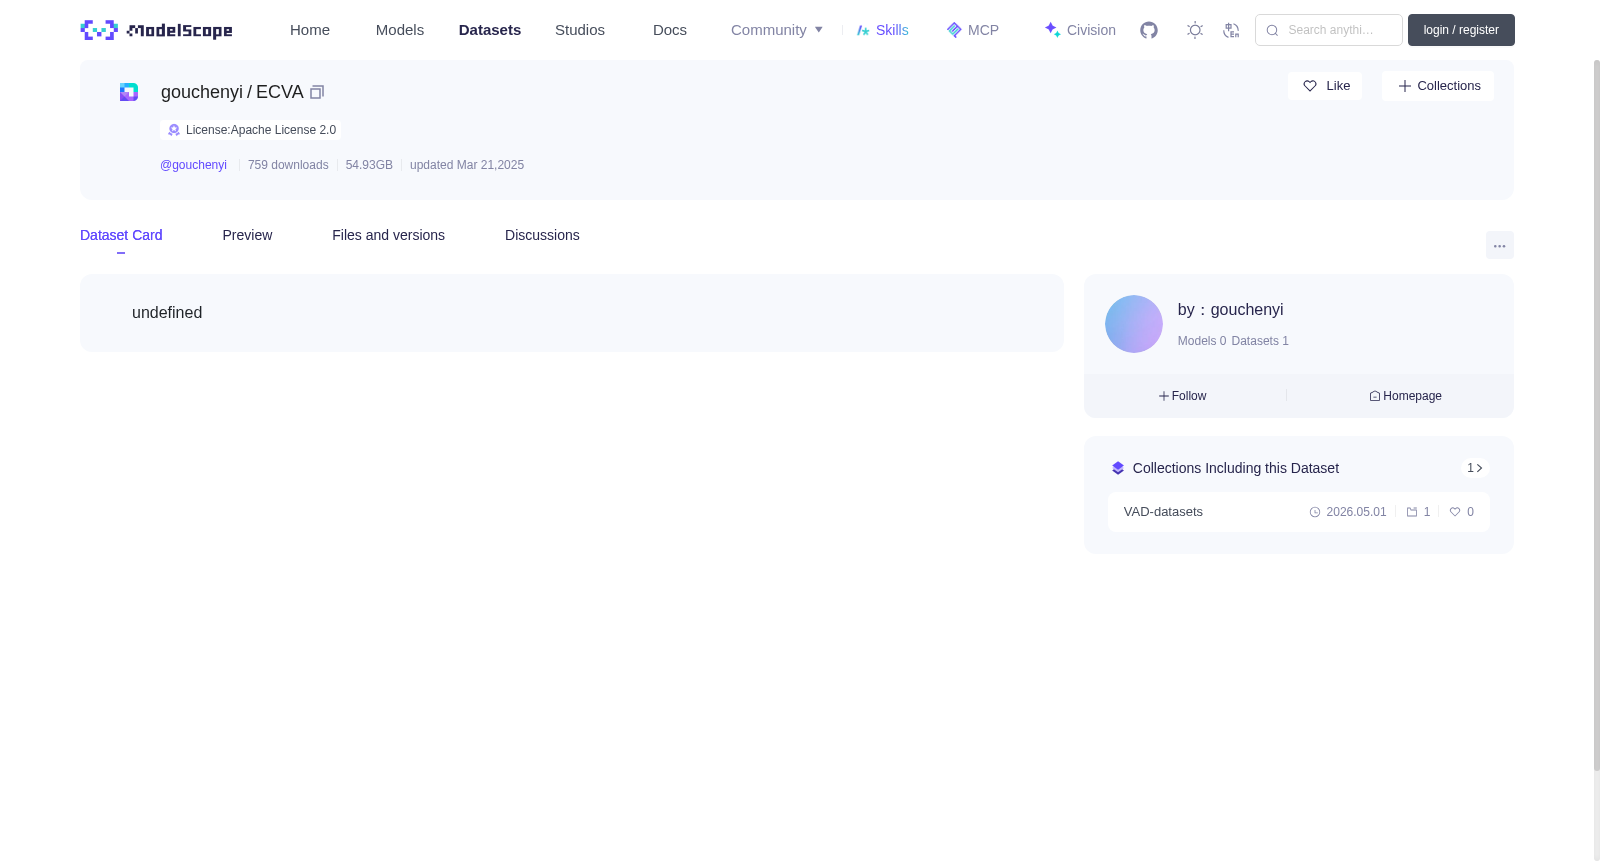
Task: Open the MCP link
Action: pyautogui.click(x=983, y=30)
